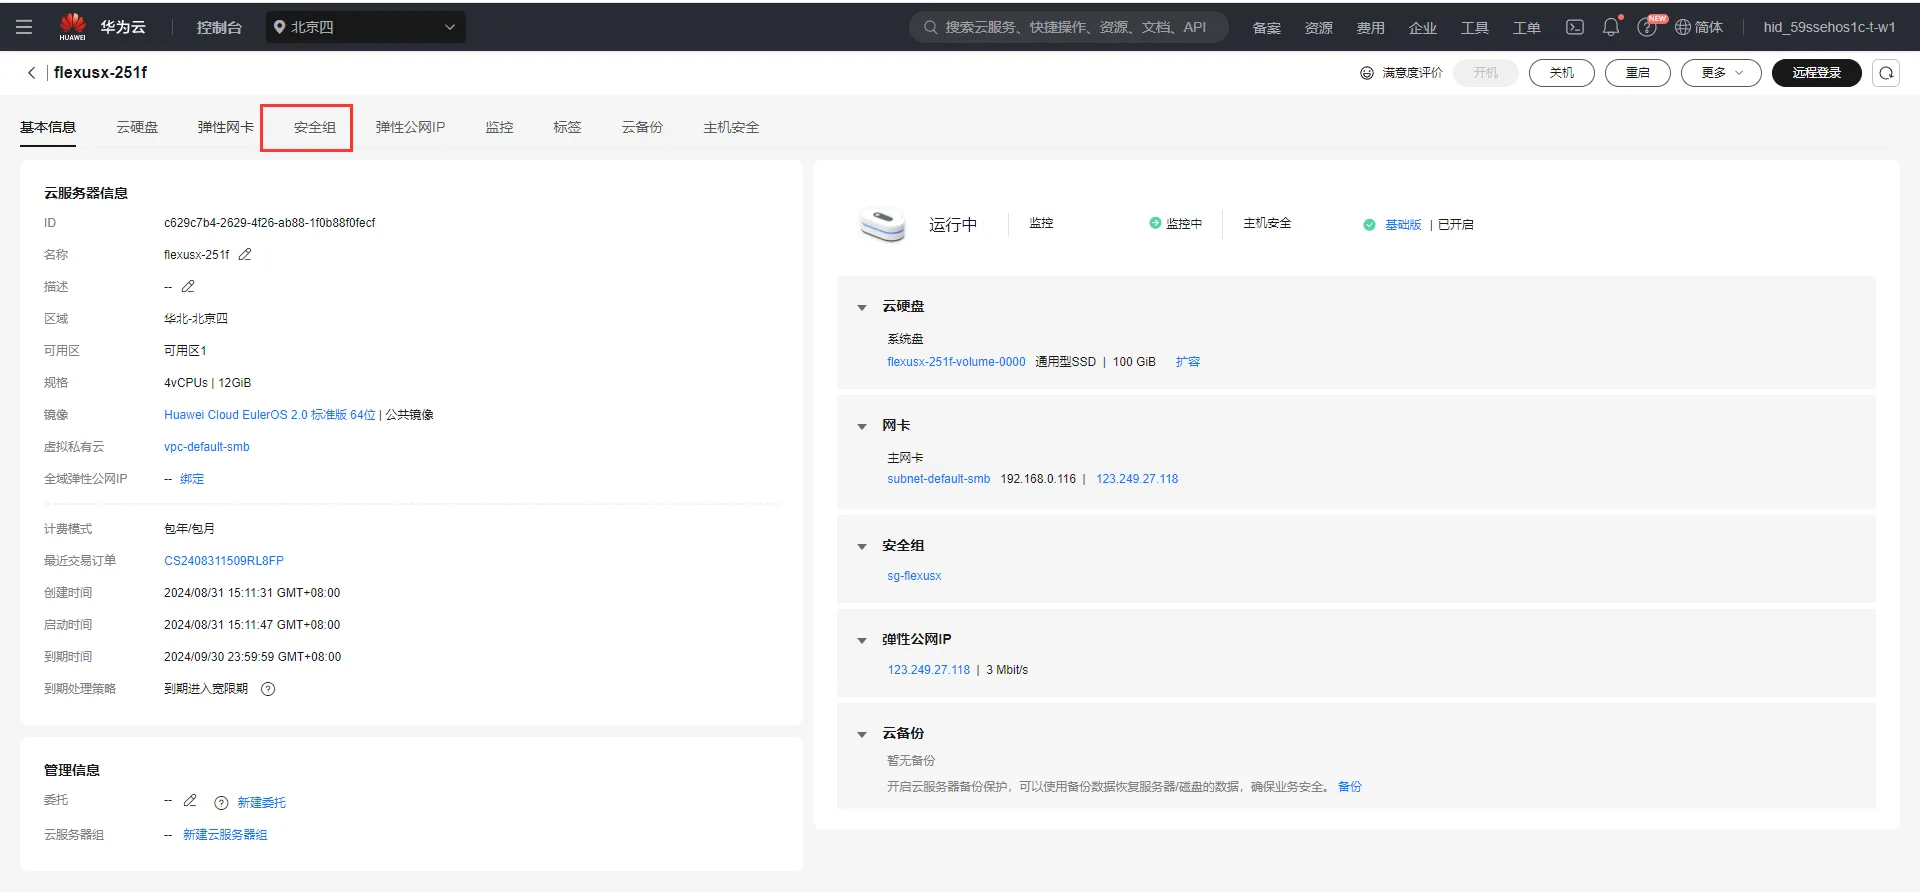
Task: Open the 工单 top menu
Action: 1527,27
